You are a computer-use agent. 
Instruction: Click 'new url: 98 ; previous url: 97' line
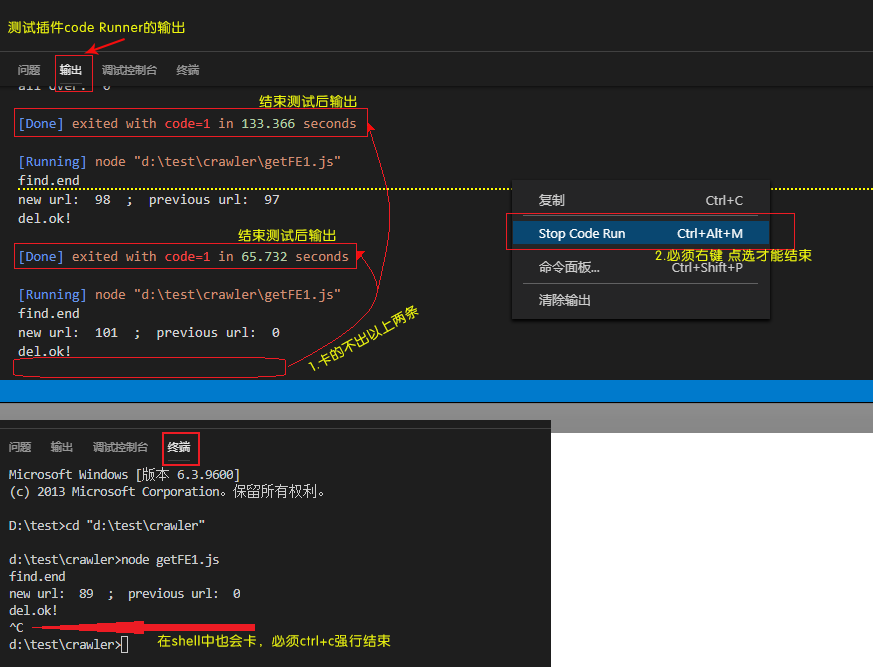pos(149,200)
